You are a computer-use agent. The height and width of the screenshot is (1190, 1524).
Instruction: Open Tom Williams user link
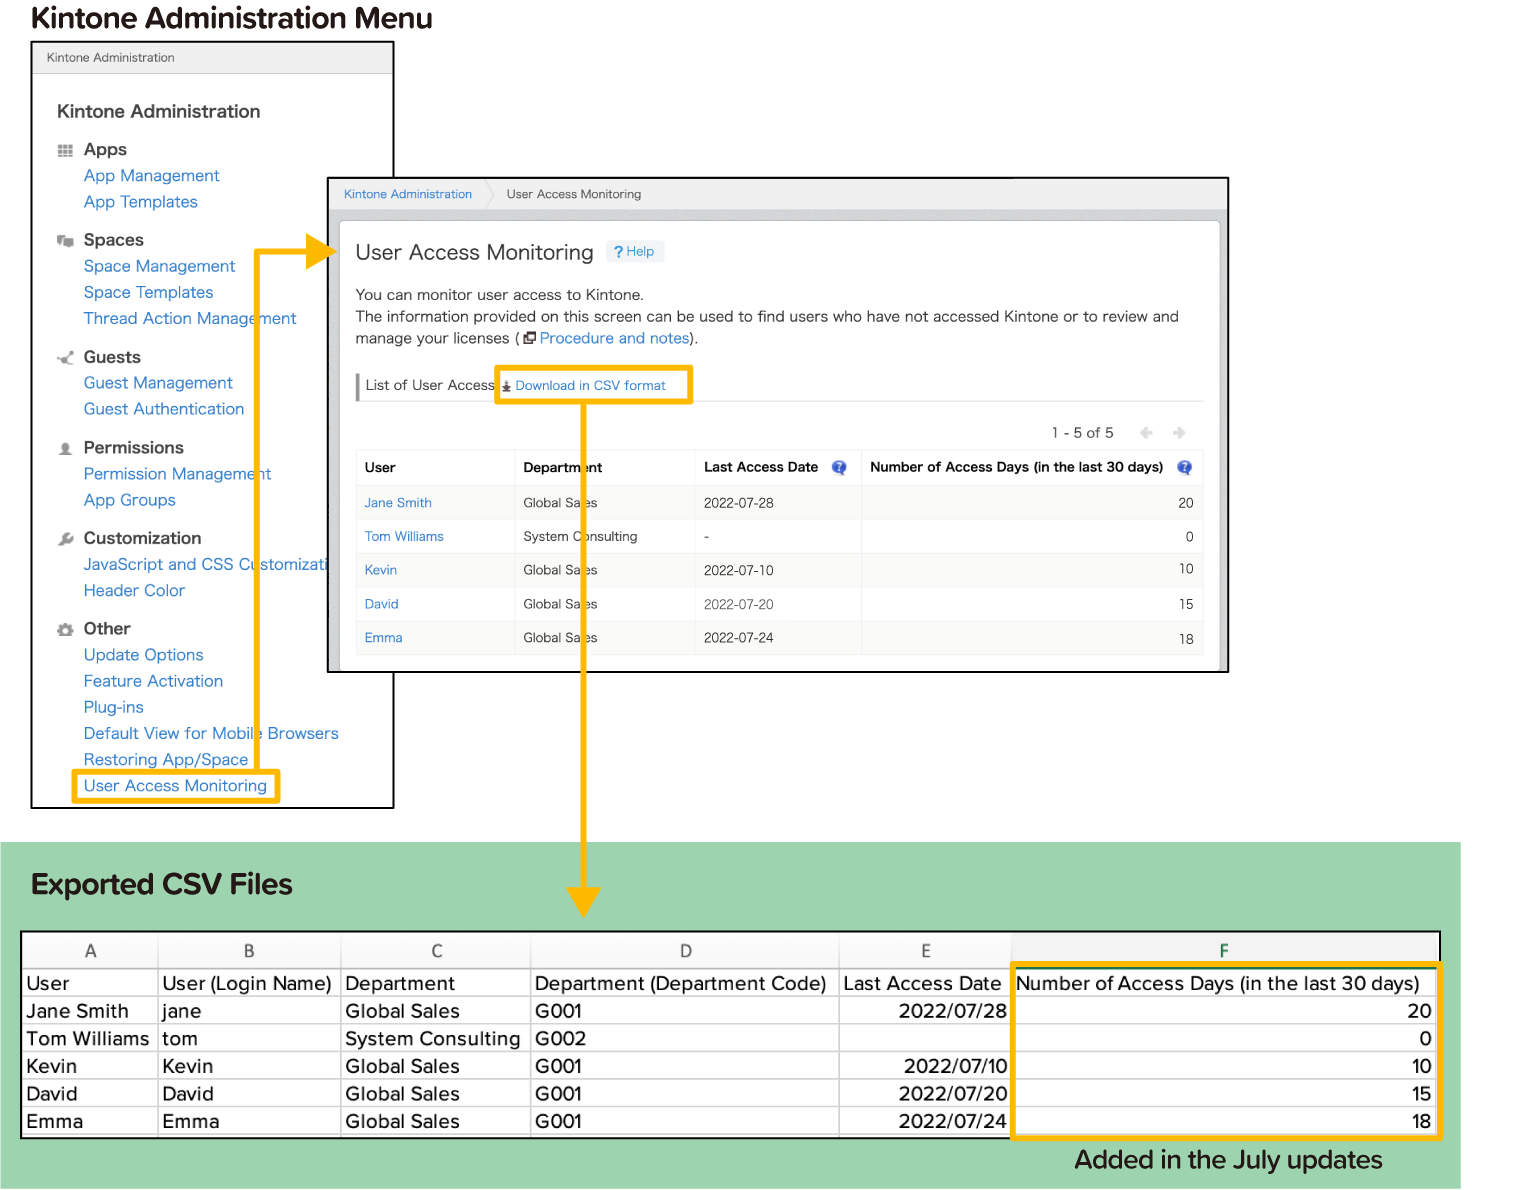pyautogui.click(x=404, y=537)
